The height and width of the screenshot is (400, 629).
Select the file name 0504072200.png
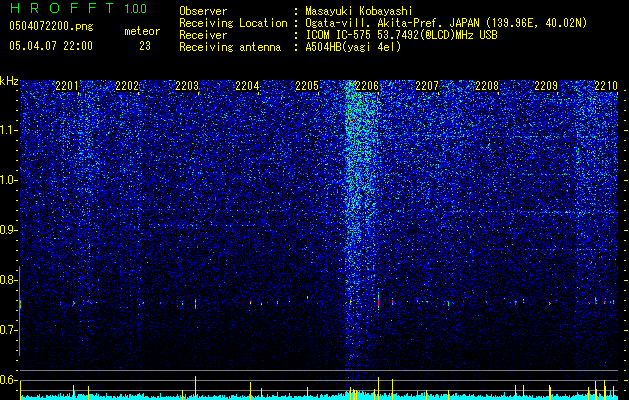point(51,27)
